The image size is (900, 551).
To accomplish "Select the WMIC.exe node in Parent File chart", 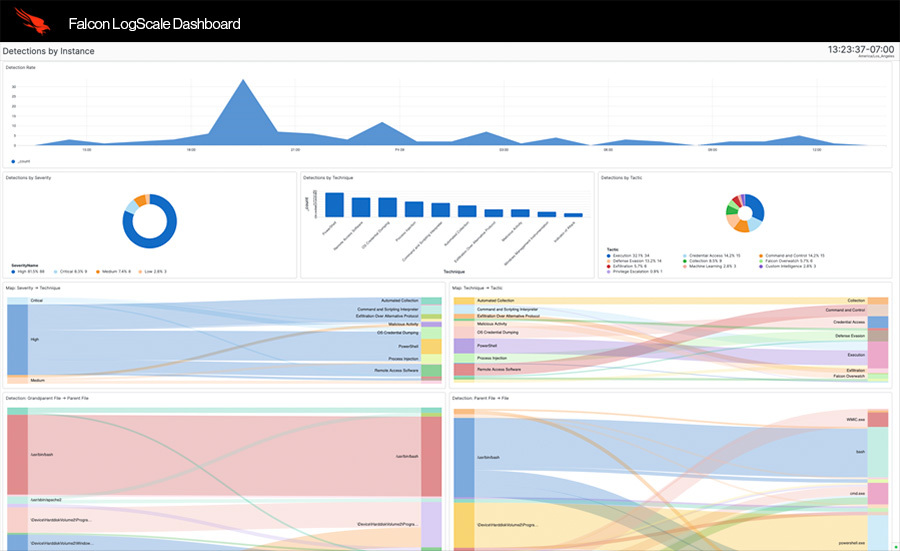I will tap(877, 420).
